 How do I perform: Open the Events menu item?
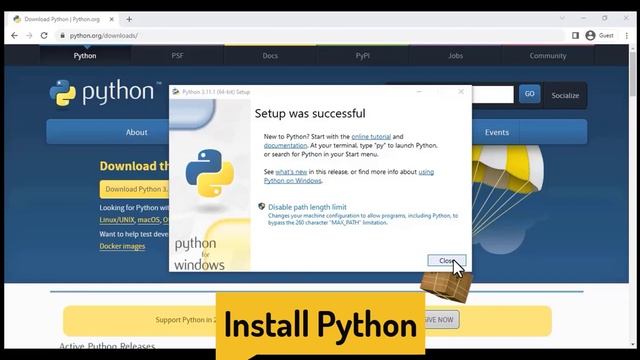click(497, 132)
